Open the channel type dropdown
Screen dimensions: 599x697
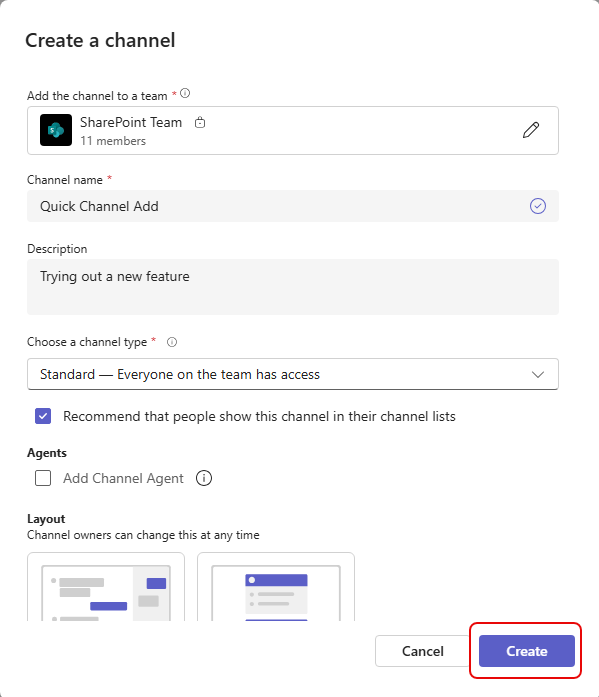(x=293, y=374)
